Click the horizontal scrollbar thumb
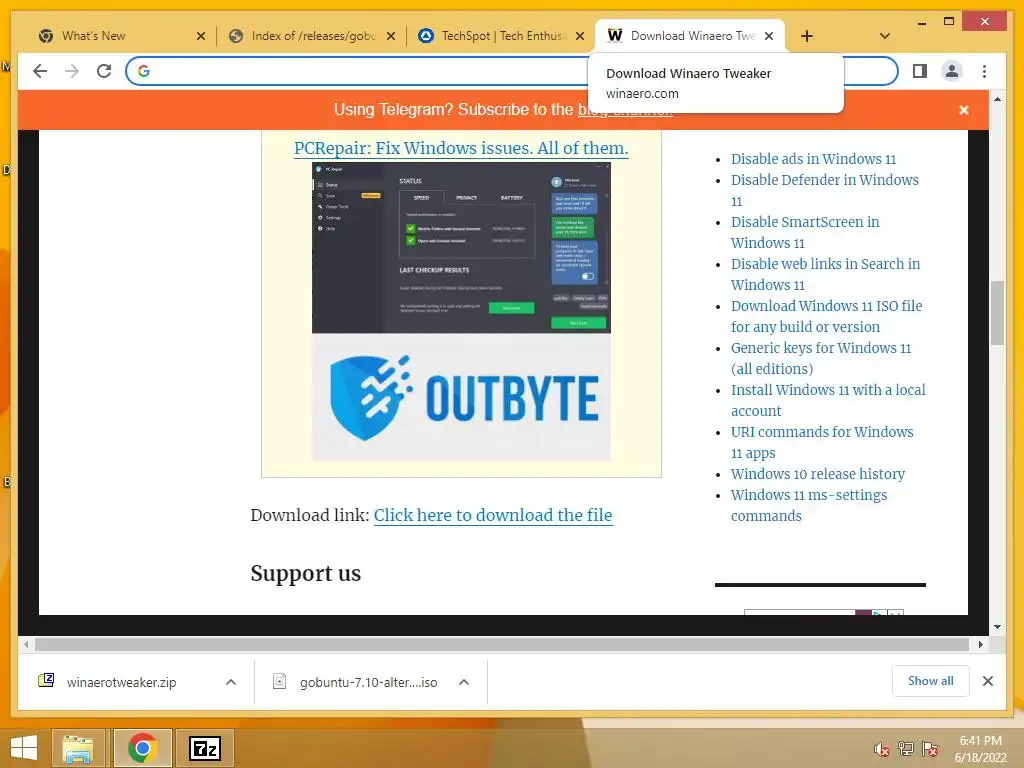 [x=502, y=645]
